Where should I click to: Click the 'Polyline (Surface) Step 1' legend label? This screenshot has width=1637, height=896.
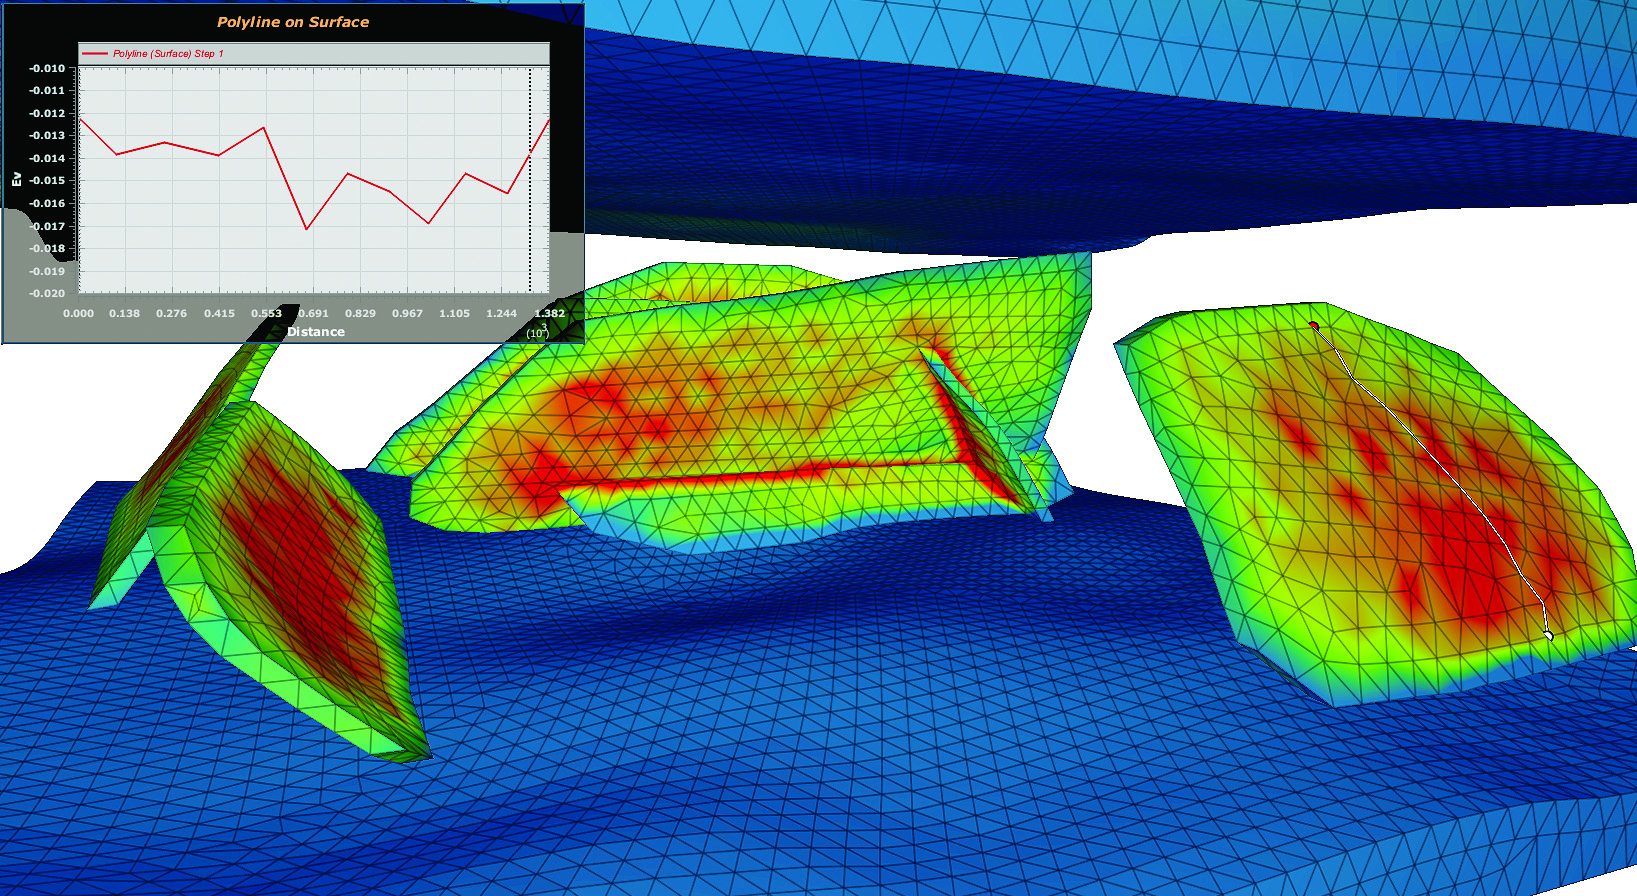[x=168, y=54]
